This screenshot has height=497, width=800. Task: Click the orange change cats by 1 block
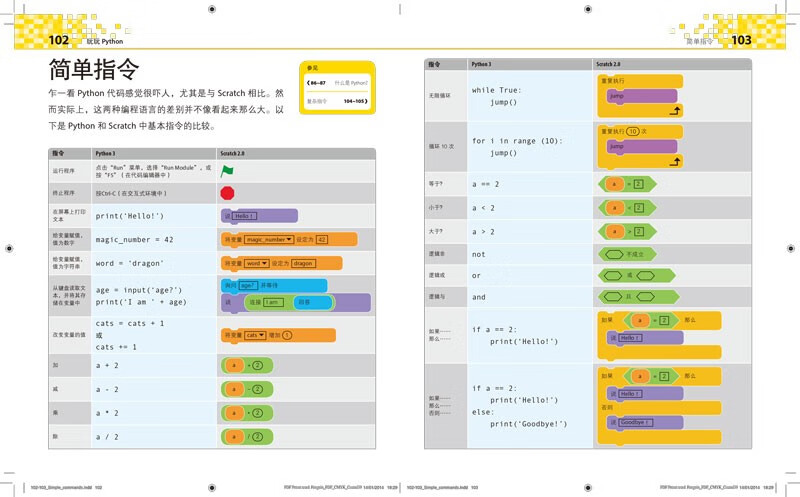click(278, 335)
